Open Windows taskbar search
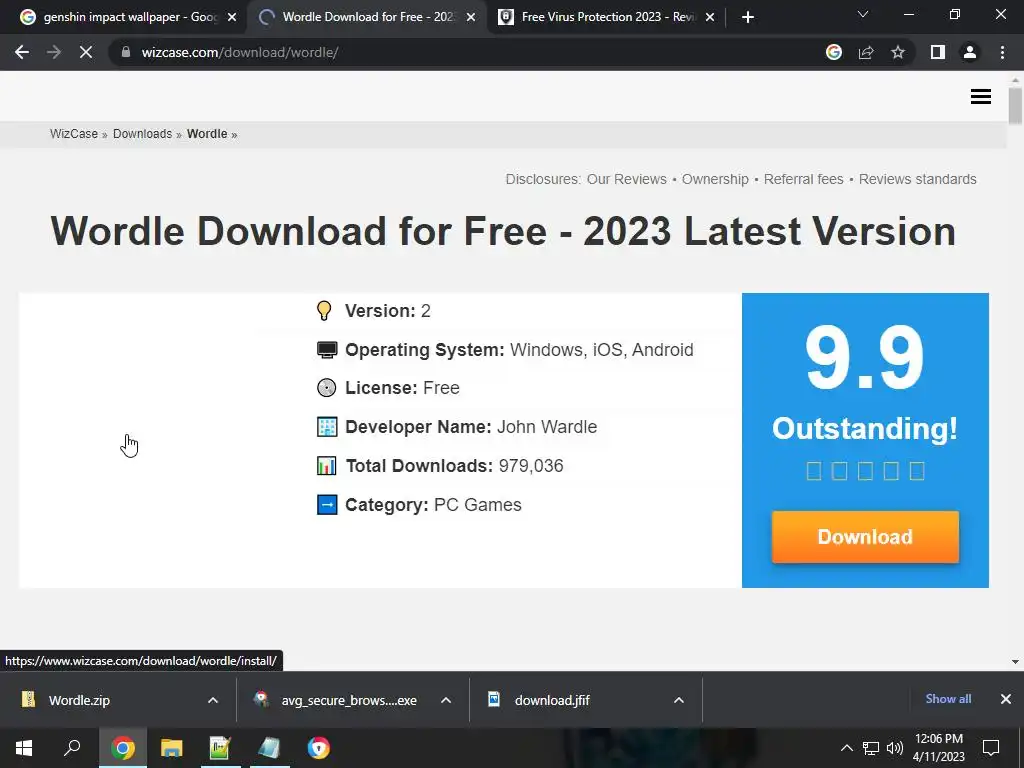This screenshot has width=1024, height=768. tap(72, 748)
